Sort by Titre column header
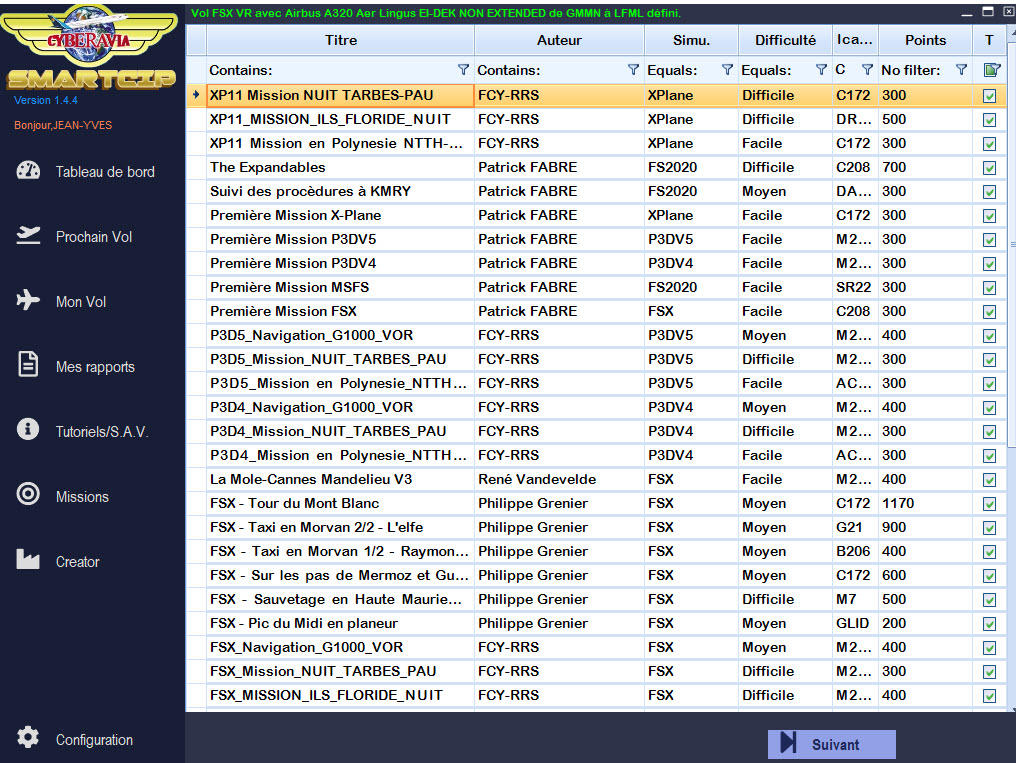Viewport: 1016px width, 763px height. (341, 40)
